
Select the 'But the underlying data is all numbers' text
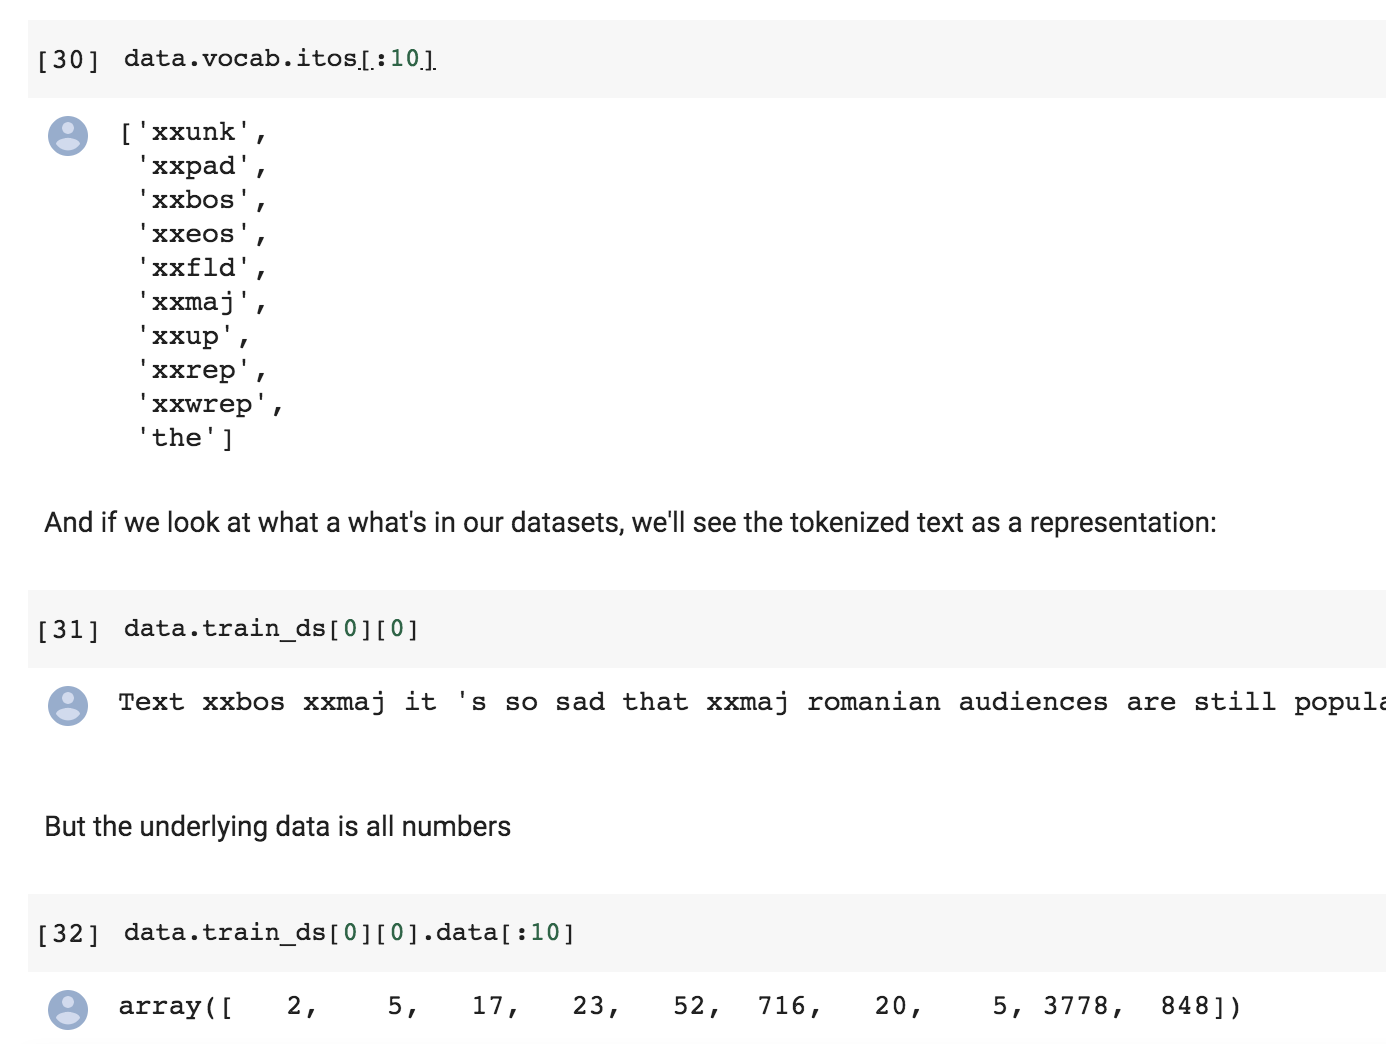(x=277, y=826)
